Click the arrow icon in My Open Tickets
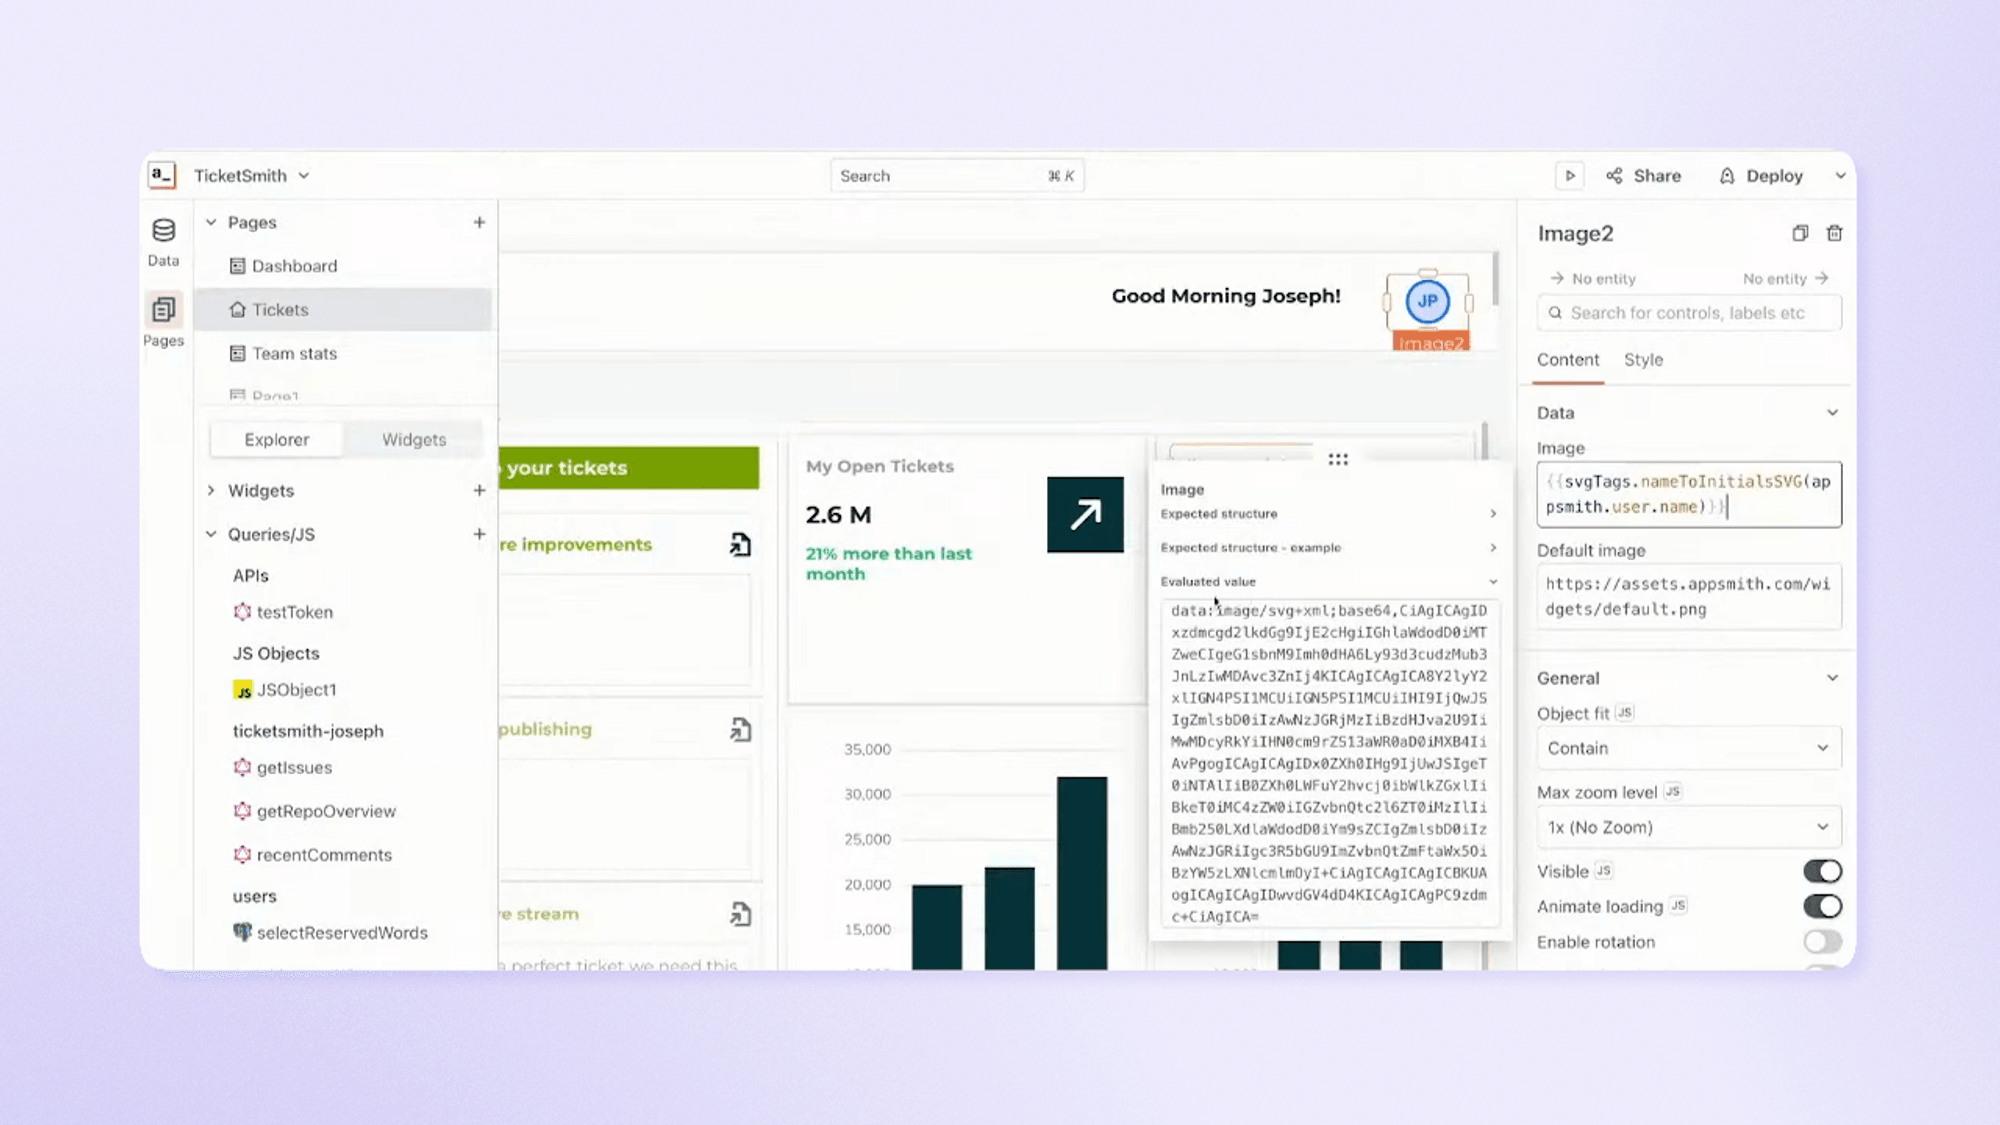The width and height of the screenshot is (2000, 1125). 1085,515
